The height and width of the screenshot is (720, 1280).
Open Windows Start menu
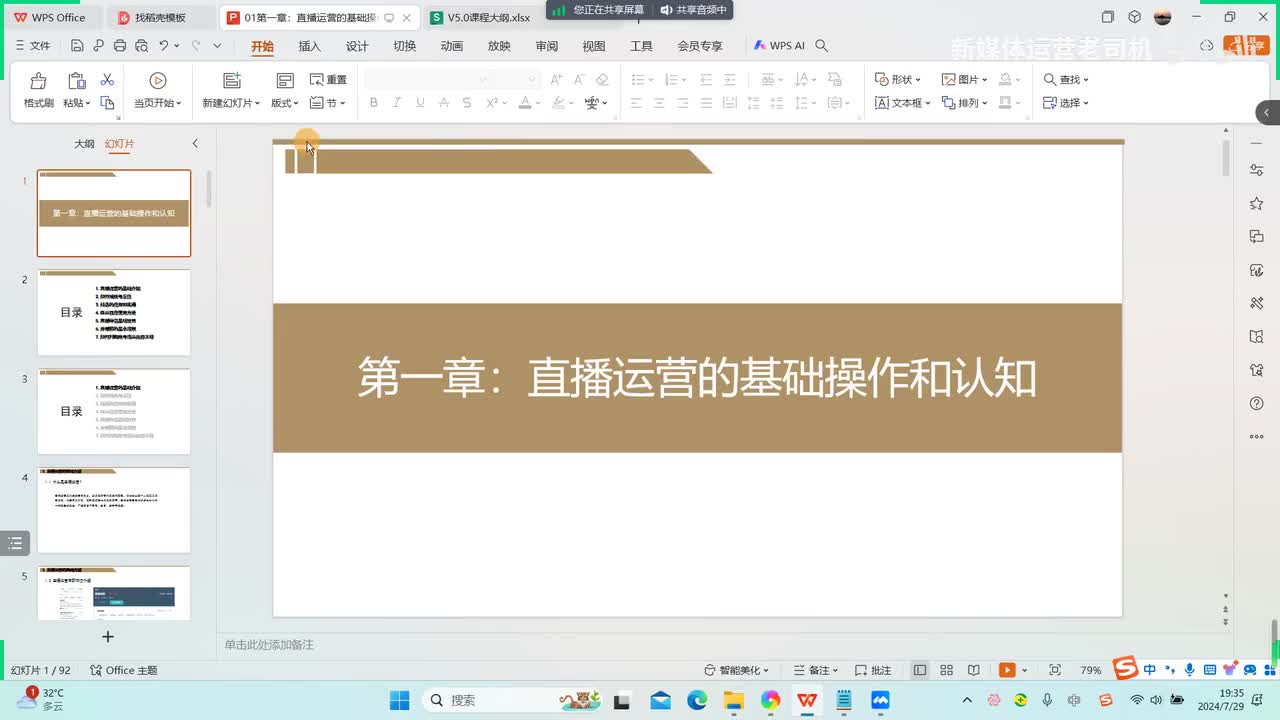pos(399,700)
